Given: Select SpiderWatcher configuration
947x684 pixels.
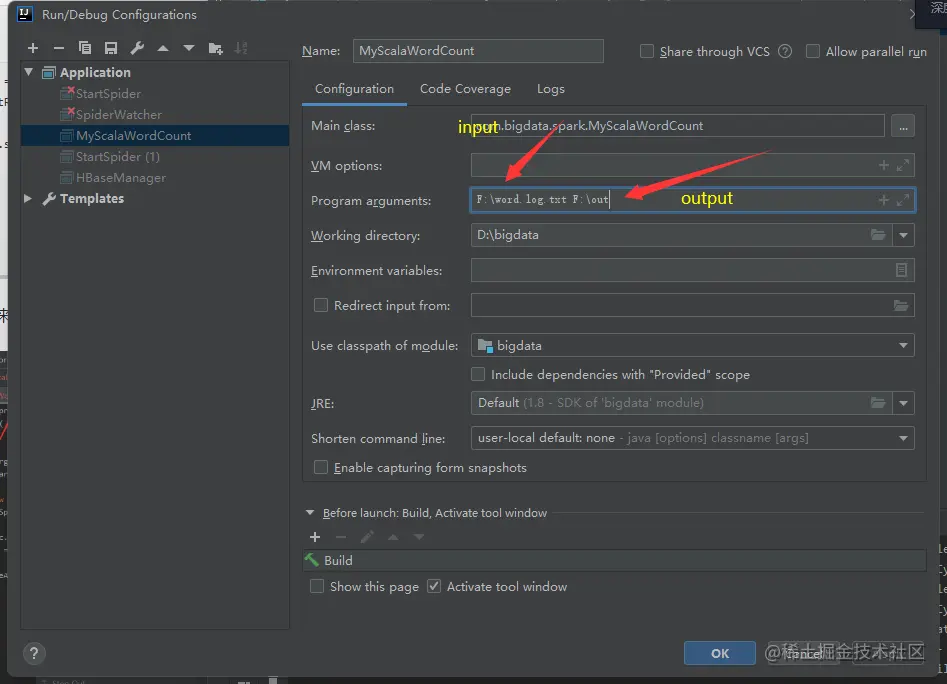Looking at the screenshot, I should click(118, 115).
